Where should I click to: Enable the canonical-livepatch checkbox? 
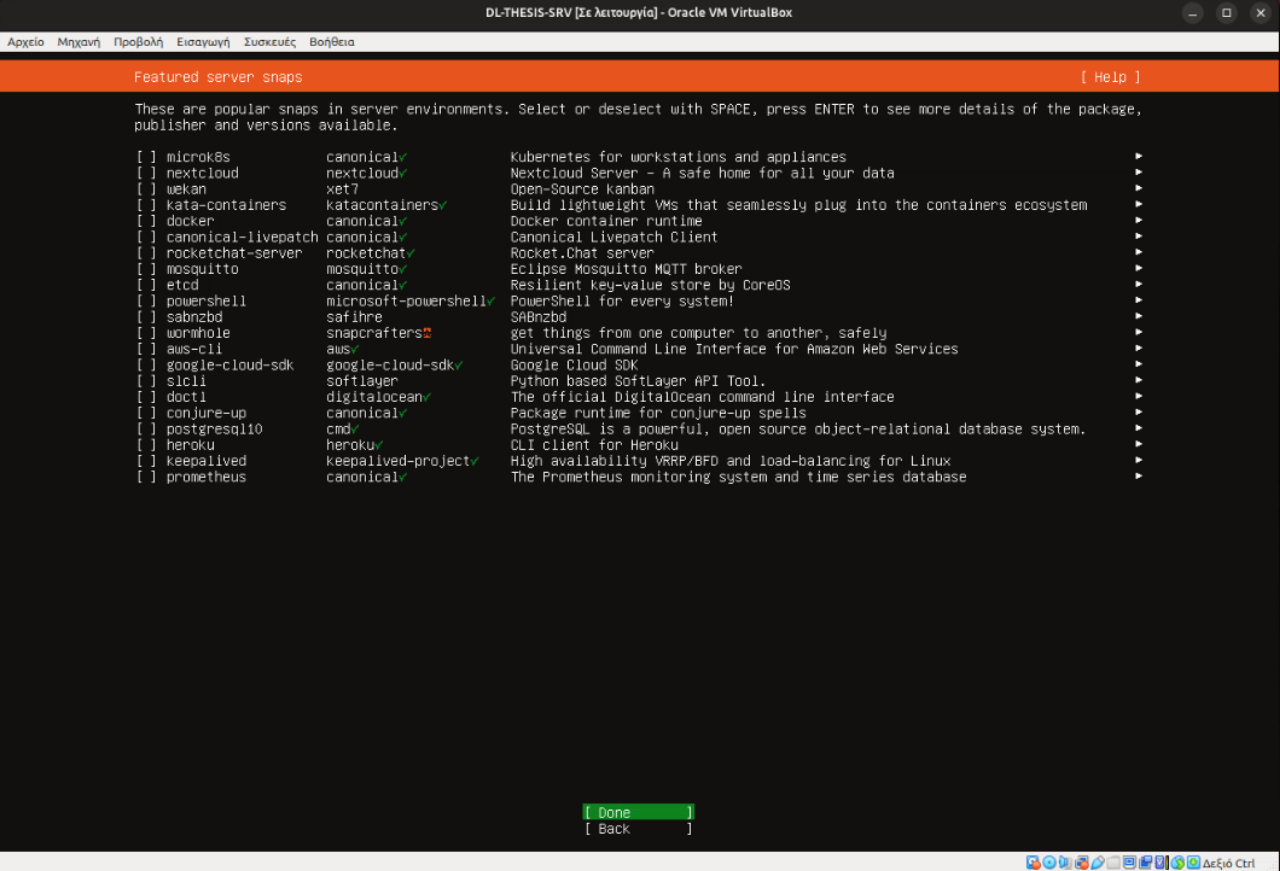coord(146,237)
